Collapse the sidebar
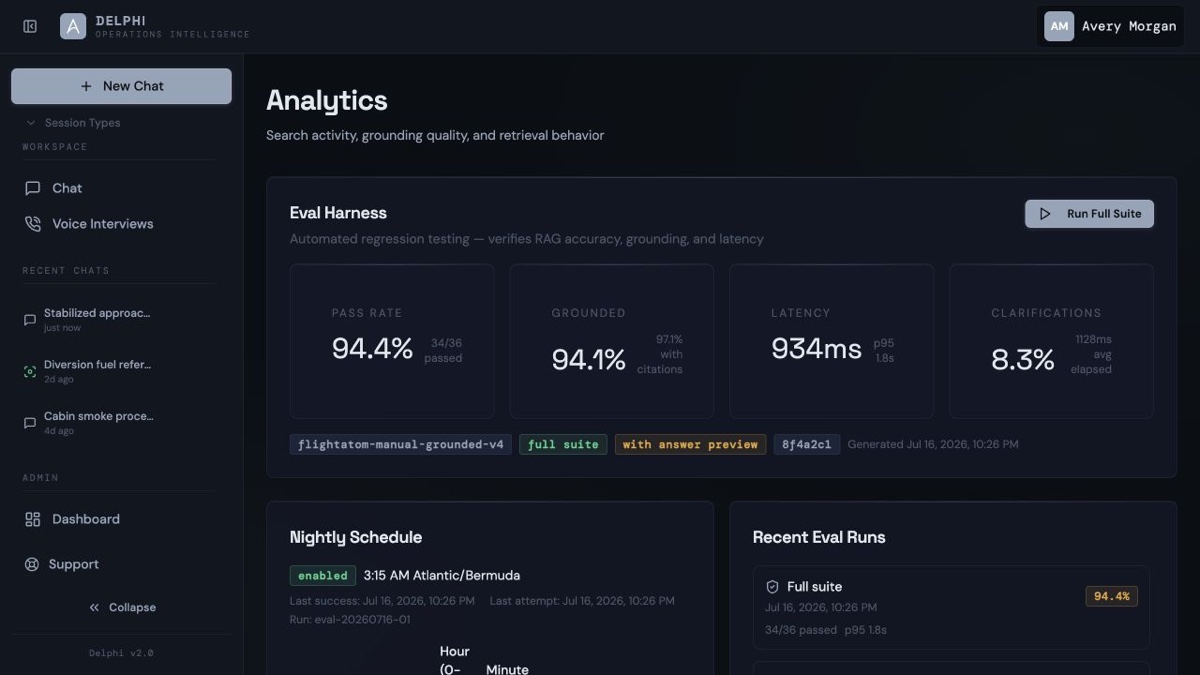 click(121, 607)
